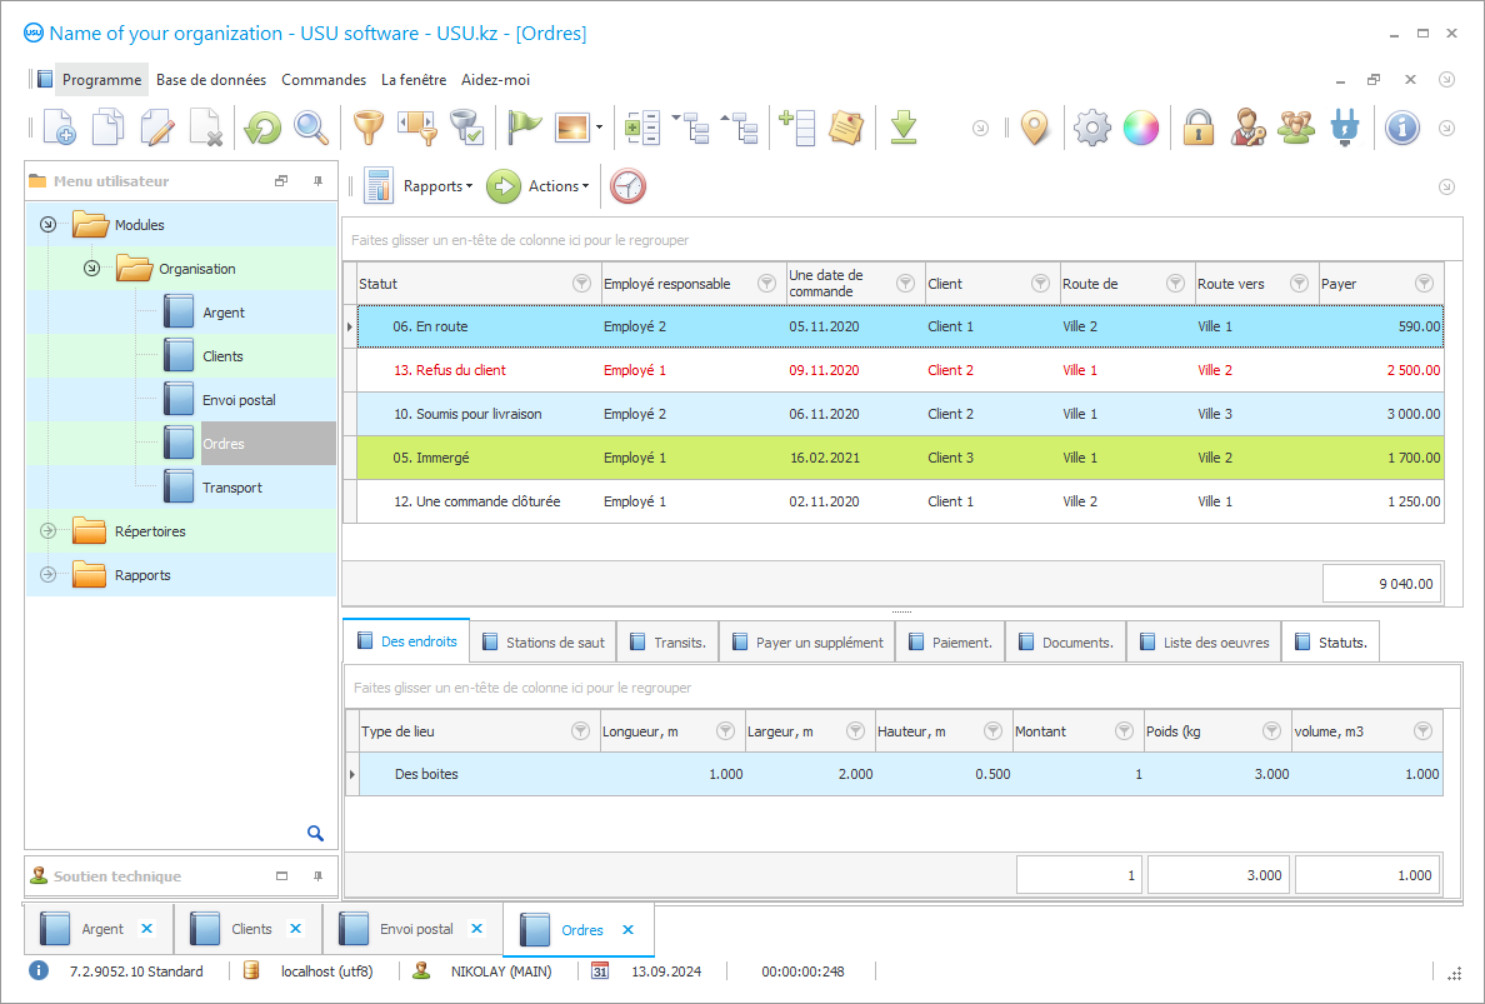Delete a record using the delete icon
Screen dimensions: 1485x1004
click(x=207, y=127)
